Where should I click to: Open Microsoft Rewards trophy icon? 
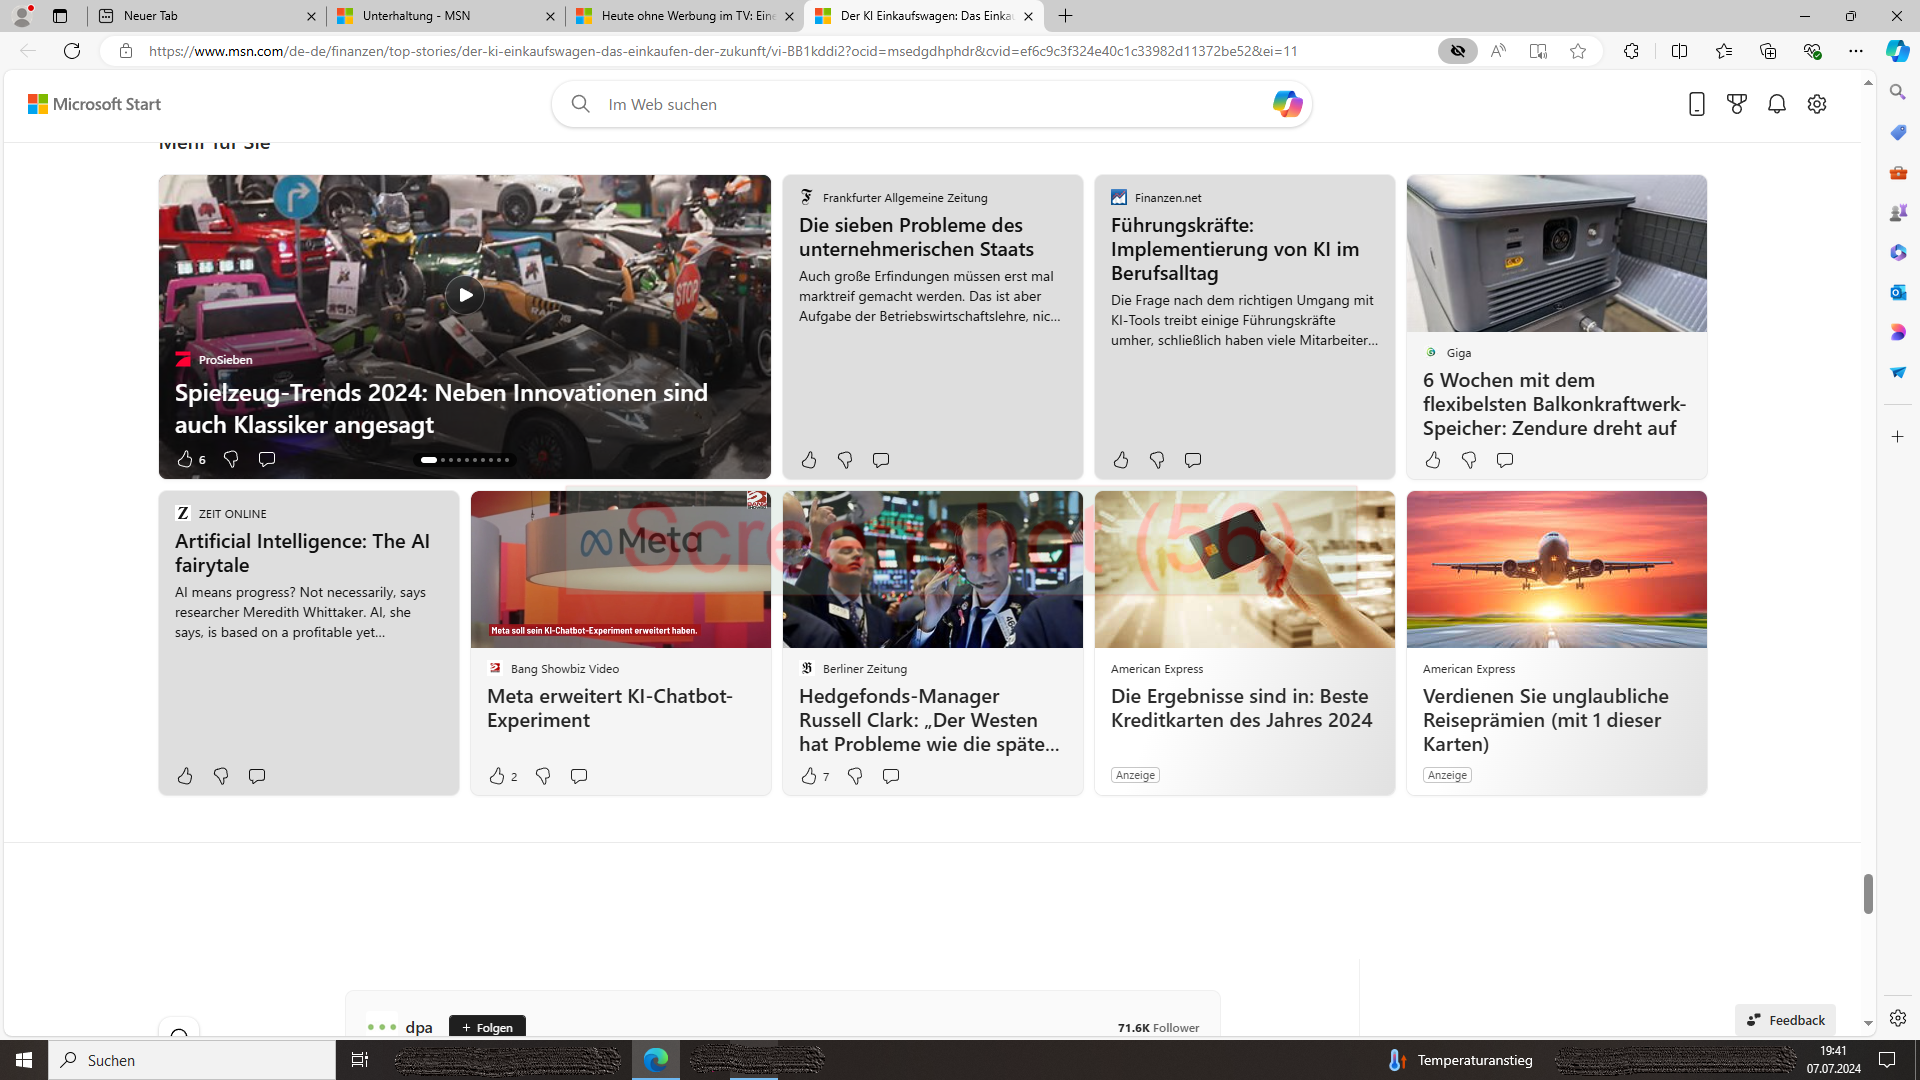coord(1737,104)
